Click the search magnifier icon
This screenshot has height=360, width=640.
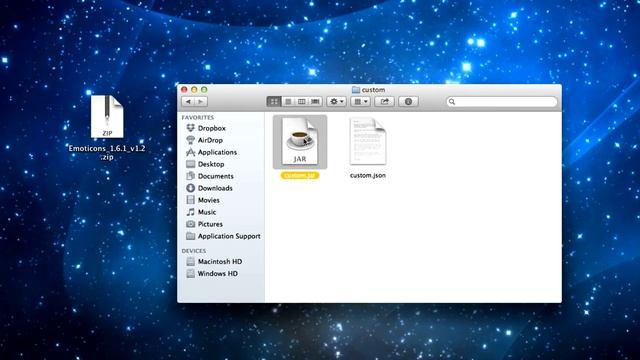click(x=452, y=102)
